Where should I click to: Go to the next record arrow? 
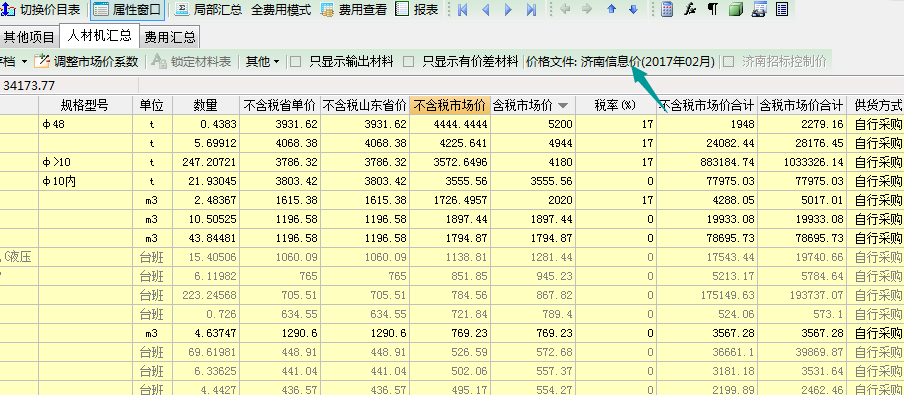pos(508,10)
